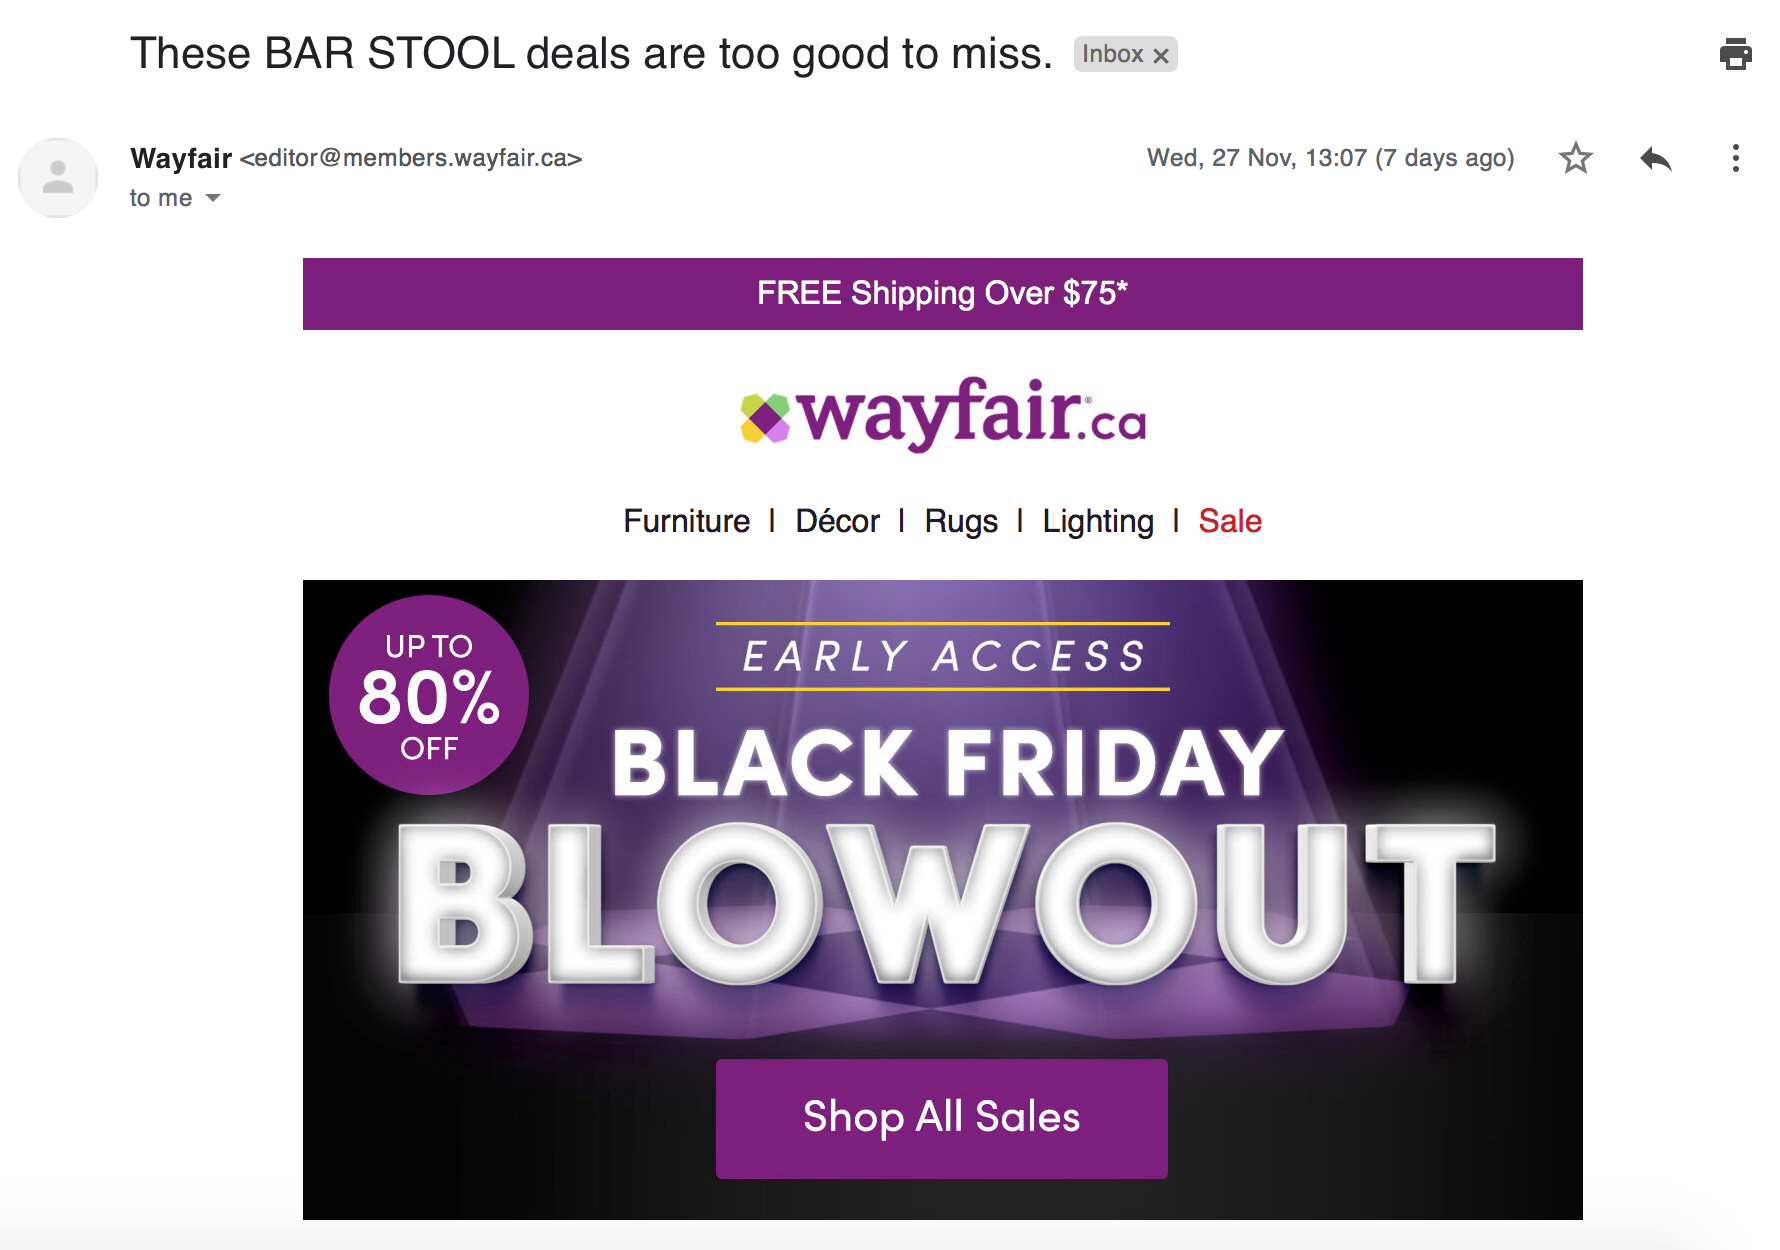Click the Shop All Sales button
The width and height of the screenshot is (1780, 1250).
coord(942,1118)
